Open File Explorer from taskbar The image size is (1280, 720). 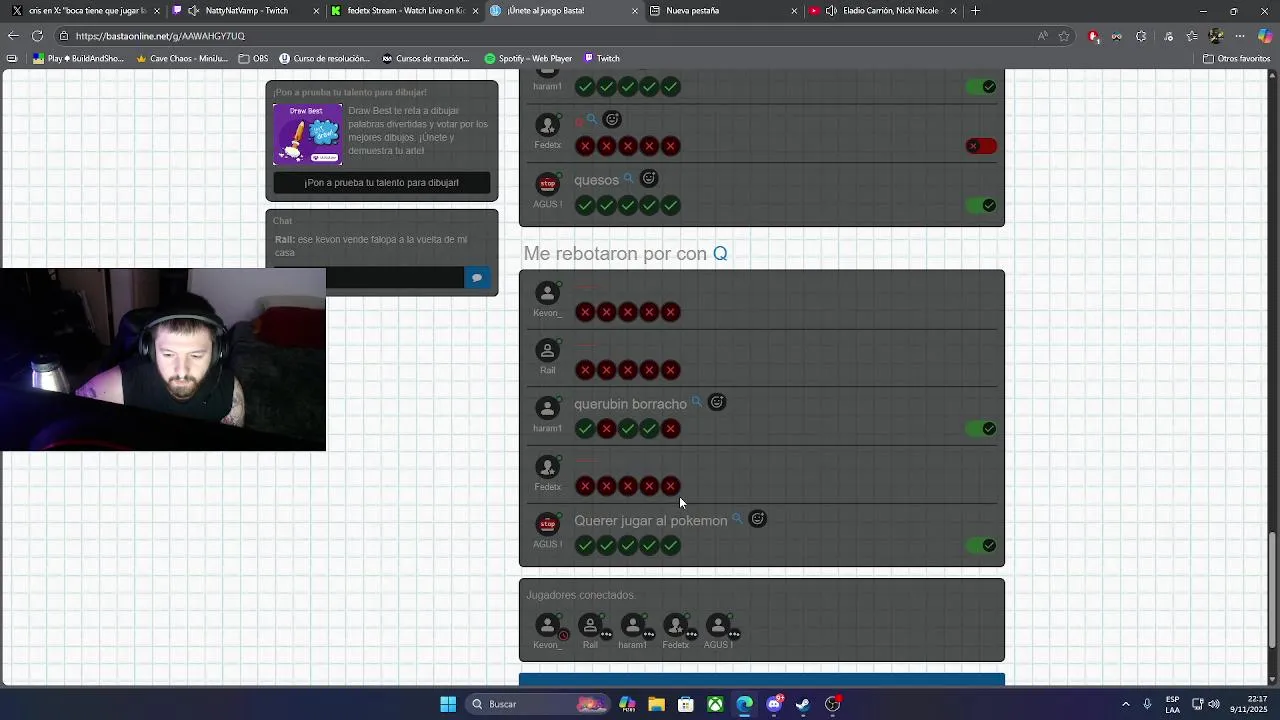(x=656, y=704)
